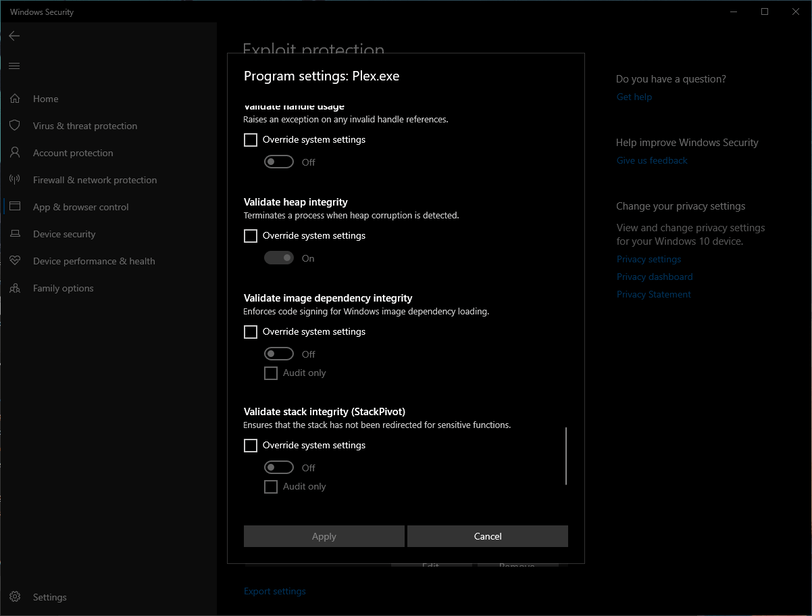Click the Virus & threat protection shield icon
This screenshot has height=616, width=812.
coord(15,125)
